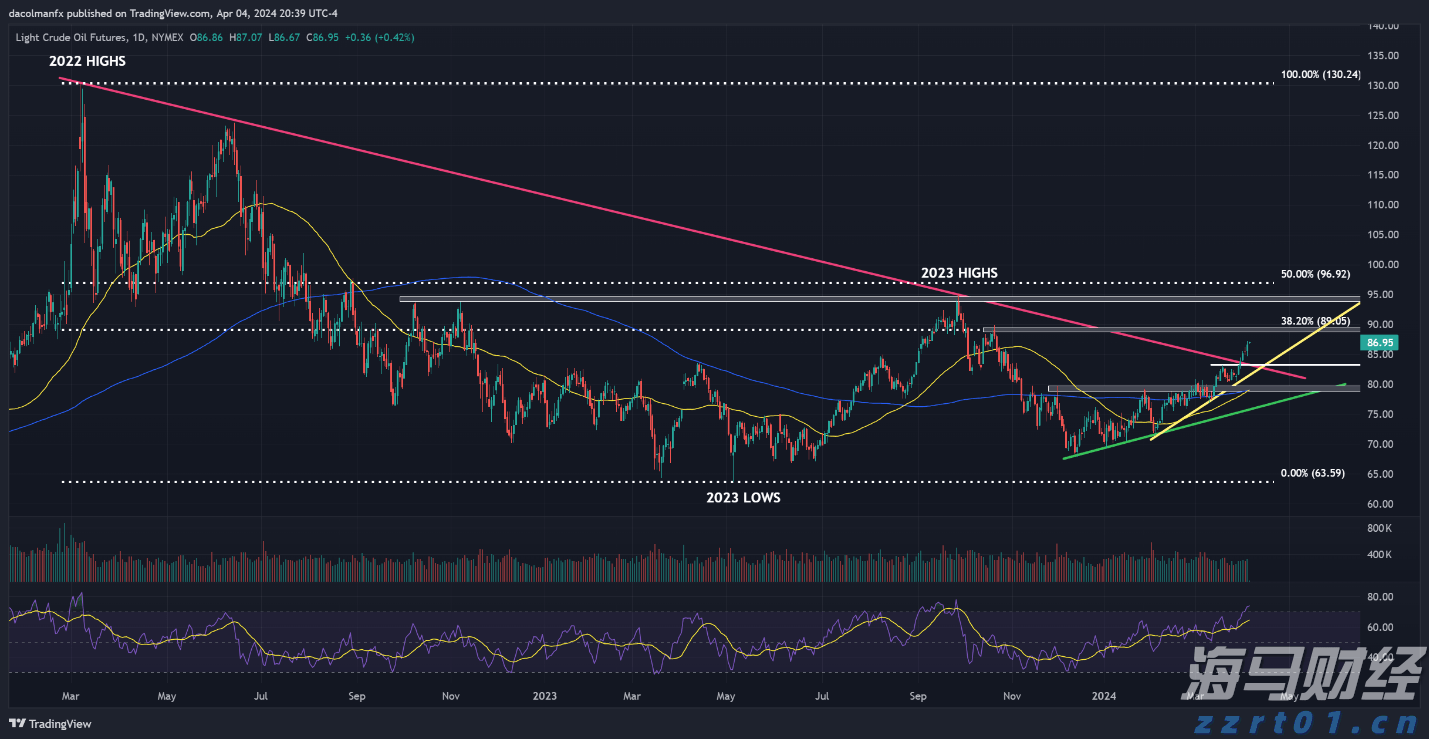
Task: Select the 0.00% (63.59) Fibonacci label
Action: click(1318, 473)
